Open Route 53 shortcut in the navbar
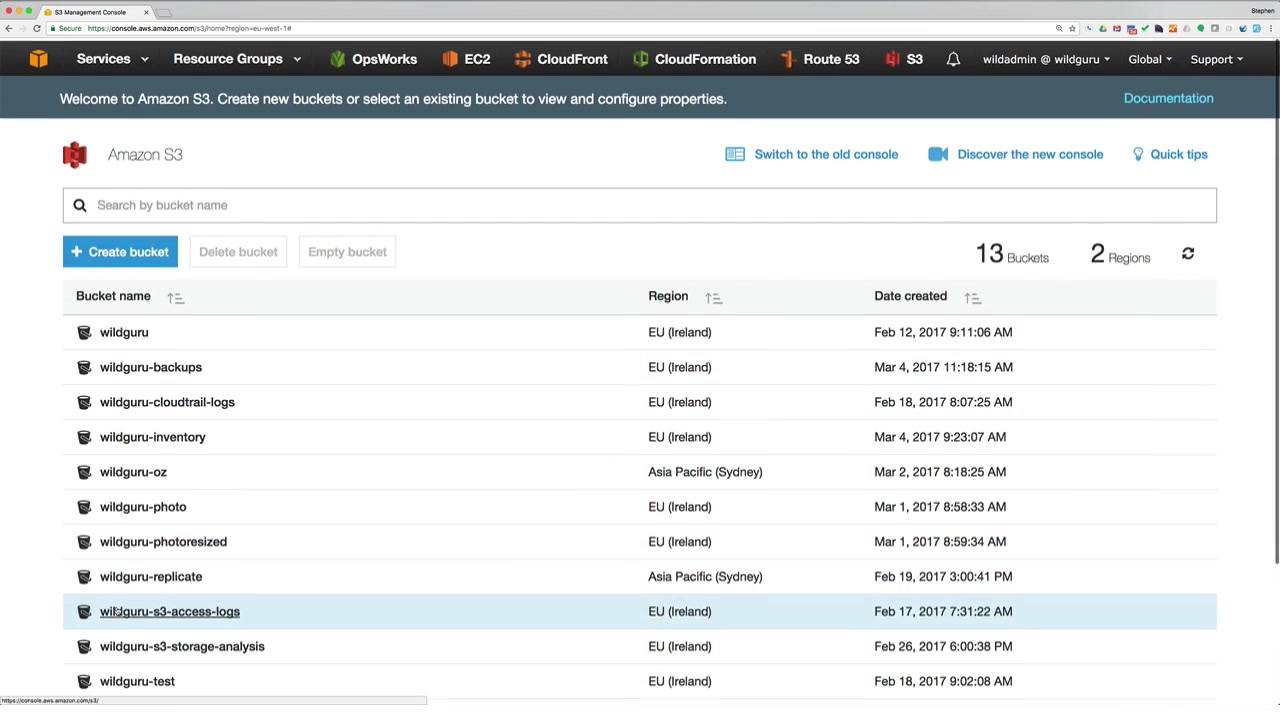The image size is (1280, 720). point(820,59)
